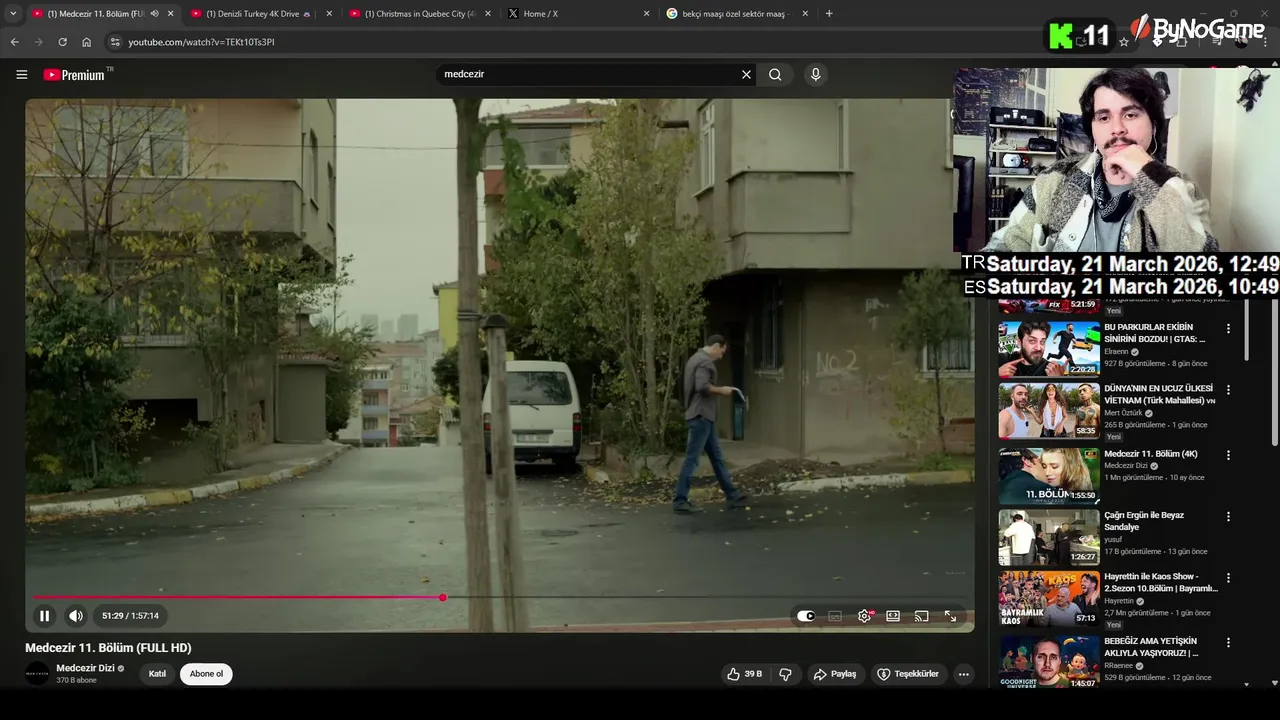Join channel with Katıl button

tap(157, 674)
